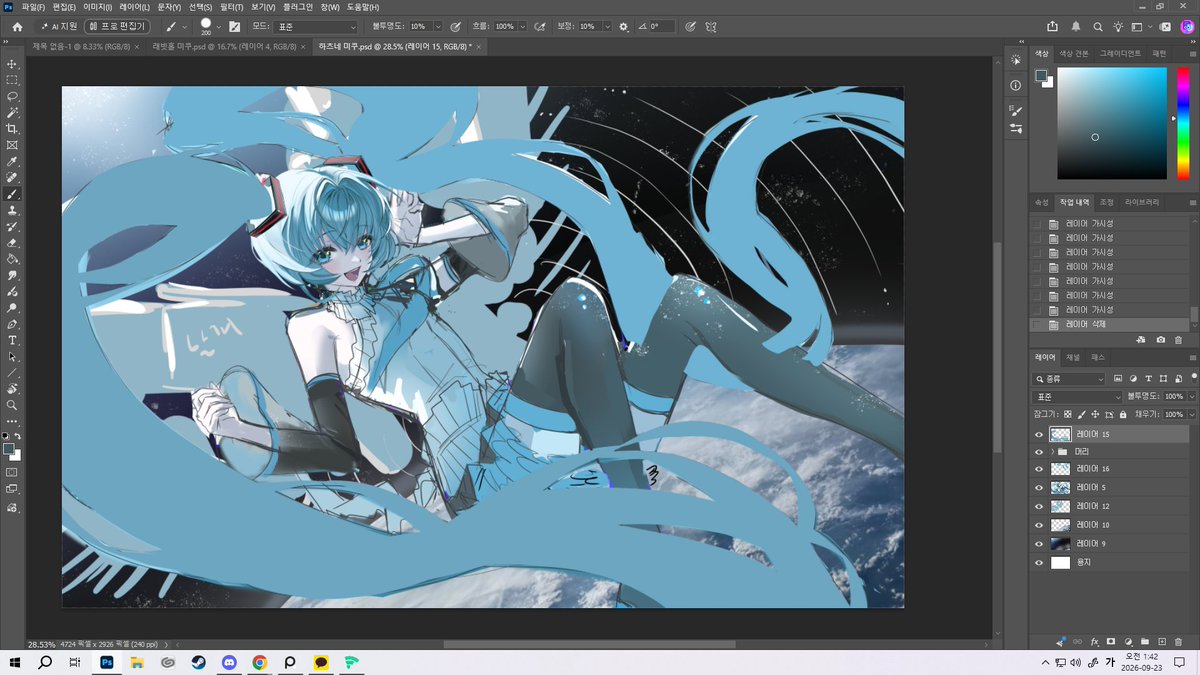
Task: Open the brush settings panel icon
Action: click(x=234, y=26)
